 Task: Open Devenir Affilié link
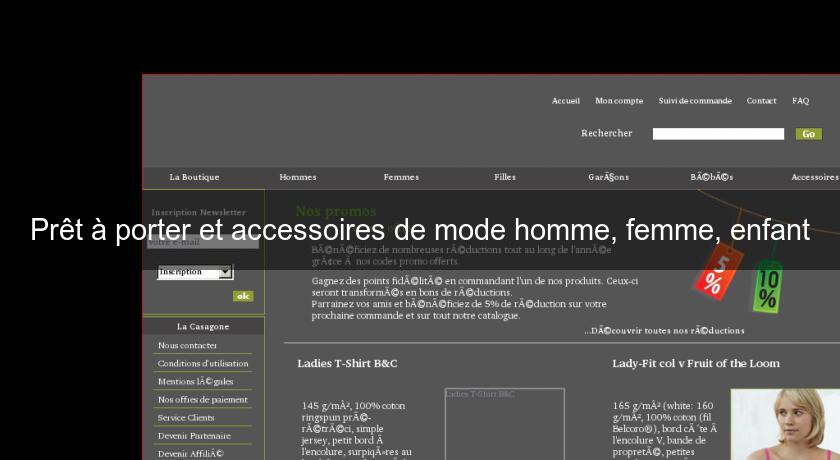[191, 454]
